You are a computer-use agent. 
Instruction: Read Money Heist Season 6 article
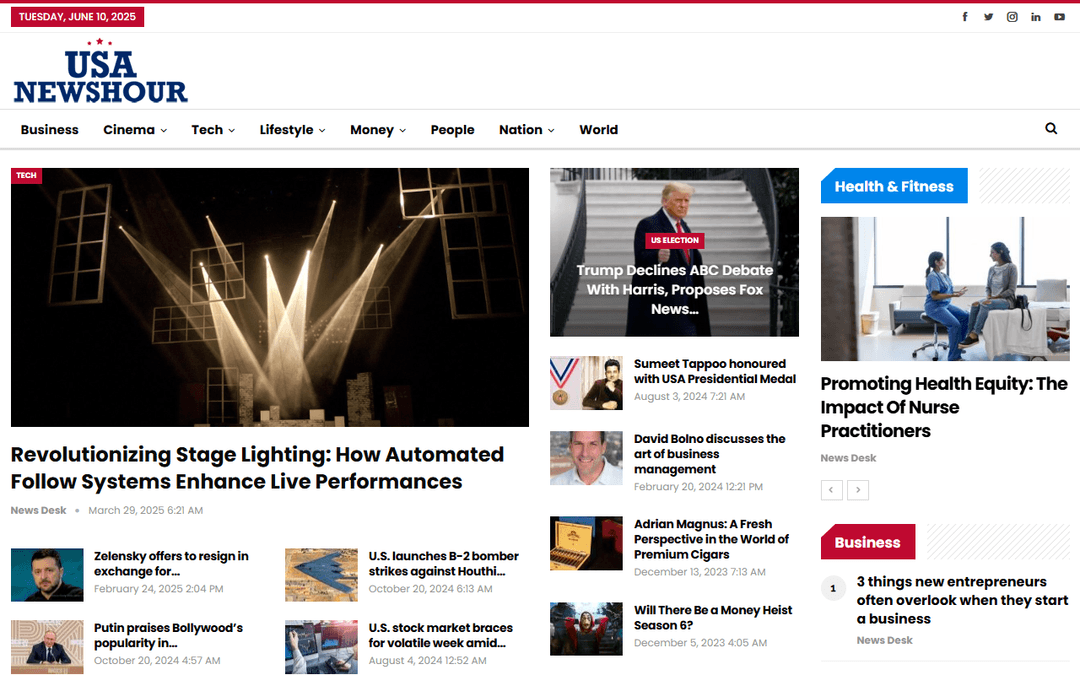tap(713, 618)
